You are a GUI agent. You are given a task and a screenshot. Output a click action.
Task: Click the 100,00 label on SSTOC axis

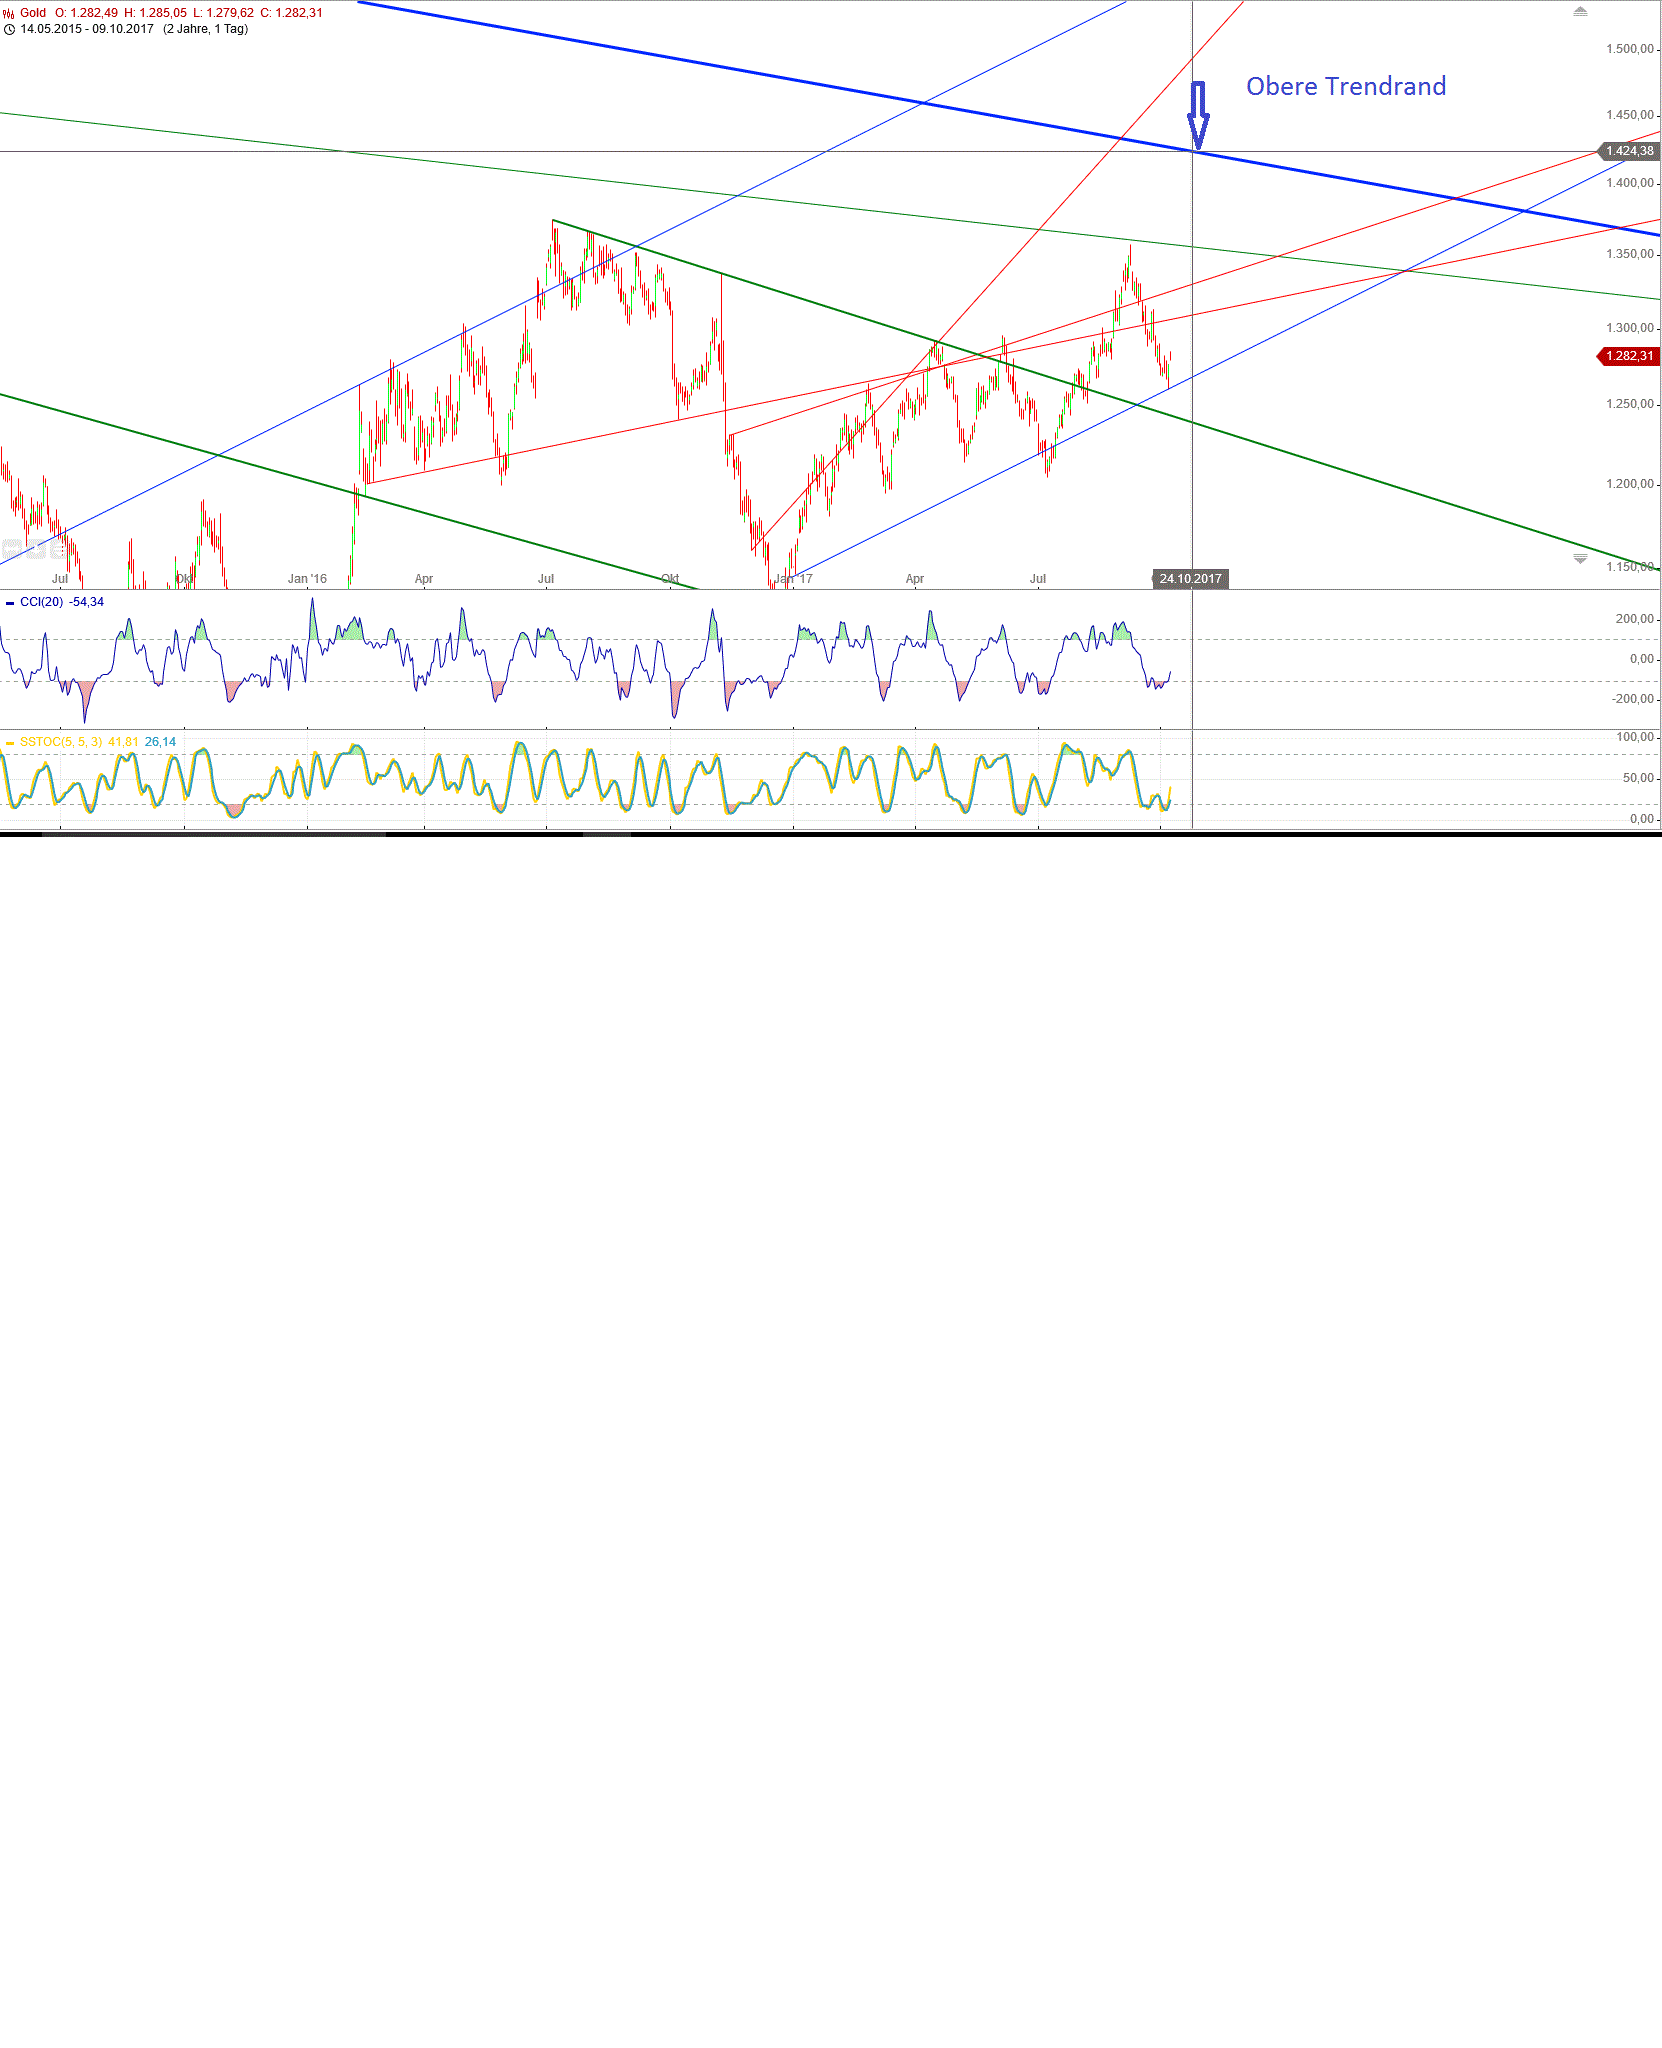[1635, 737]
